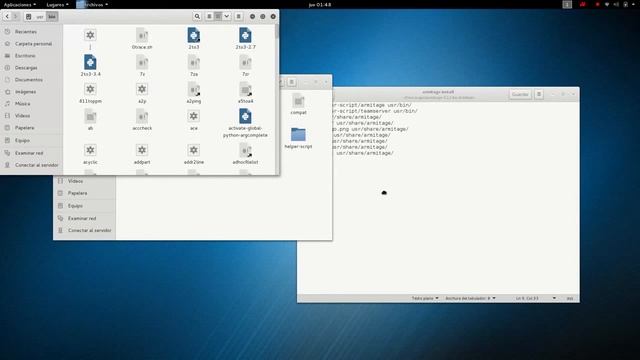Toggle INS insert mode in editor status bar

coord(570,298)
